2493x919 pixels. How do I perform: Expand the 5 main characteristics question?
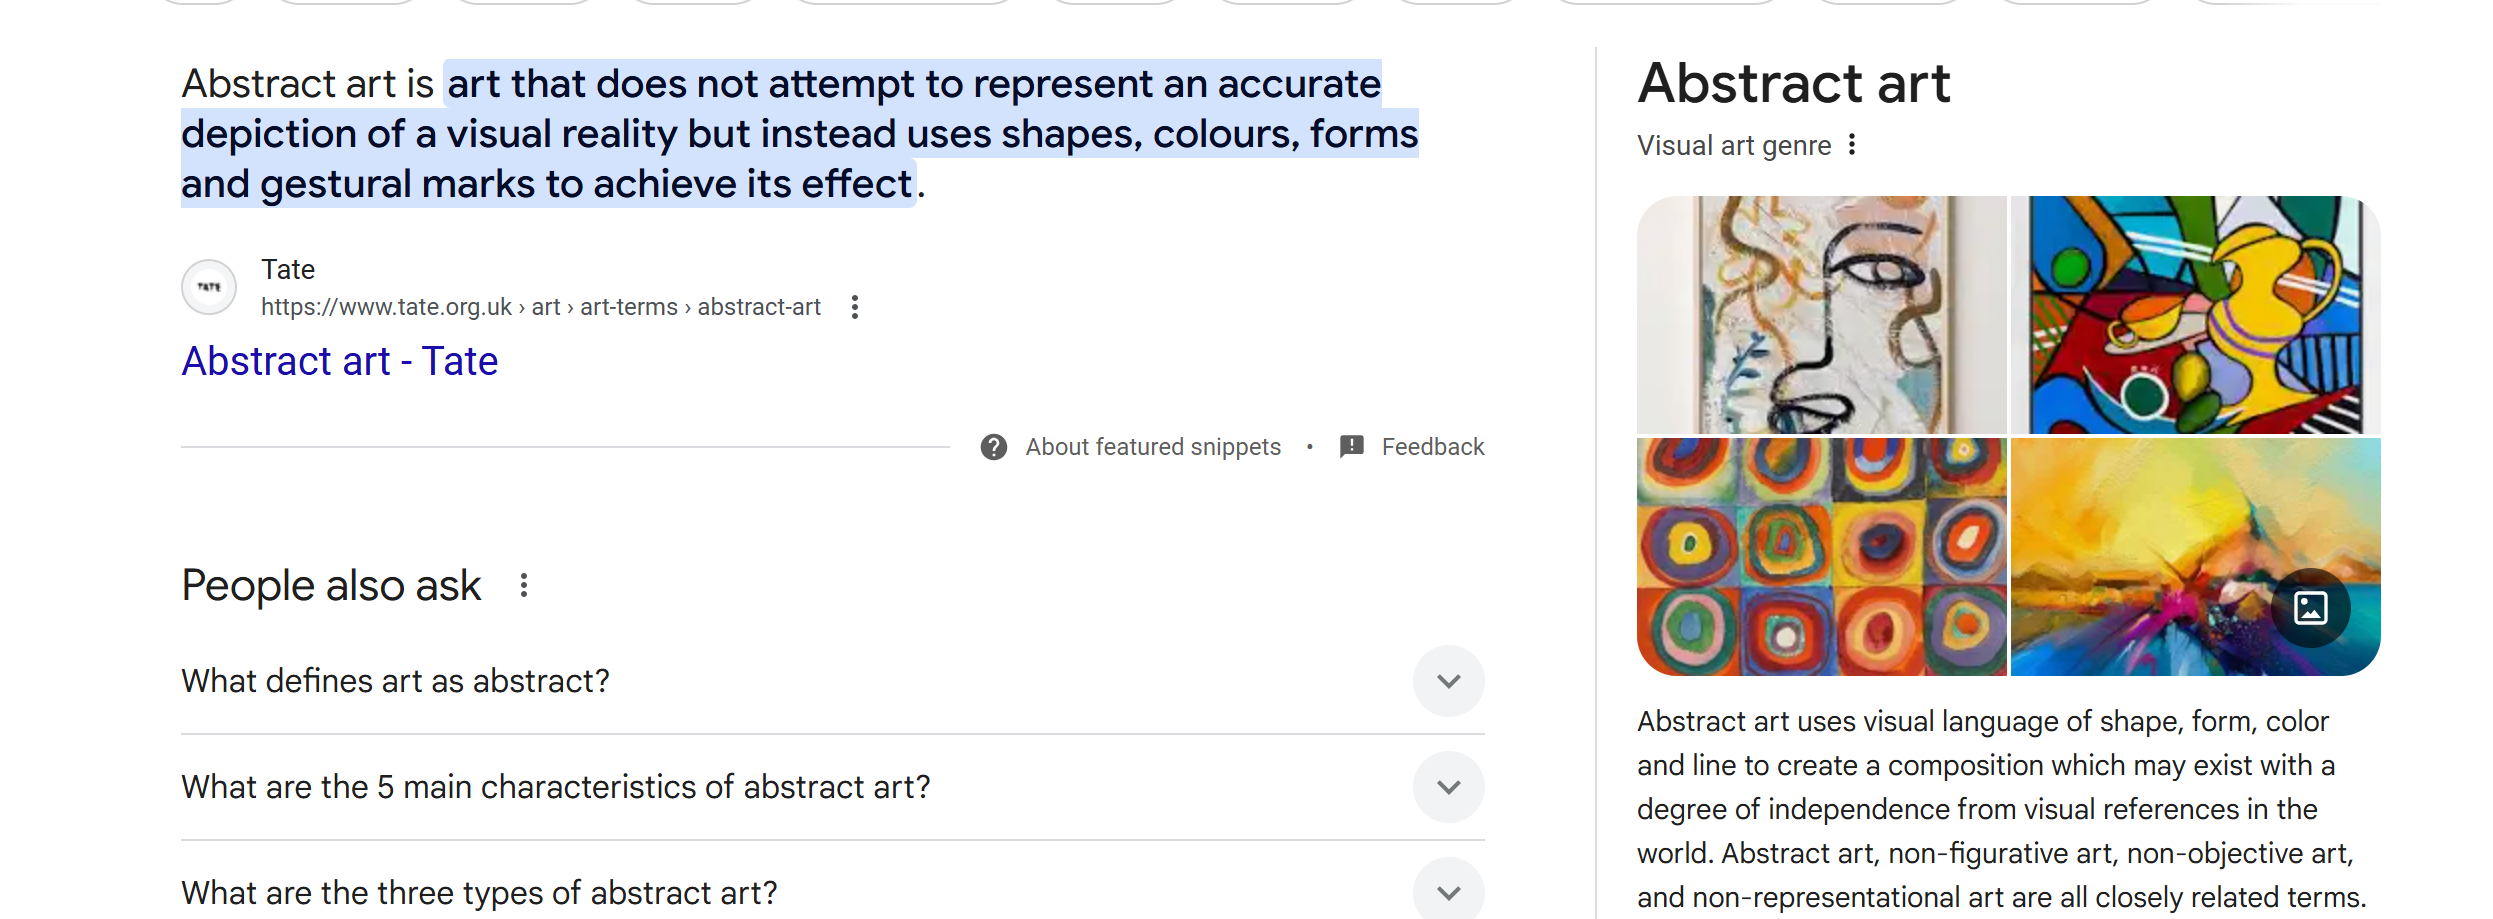point(1448,787)
